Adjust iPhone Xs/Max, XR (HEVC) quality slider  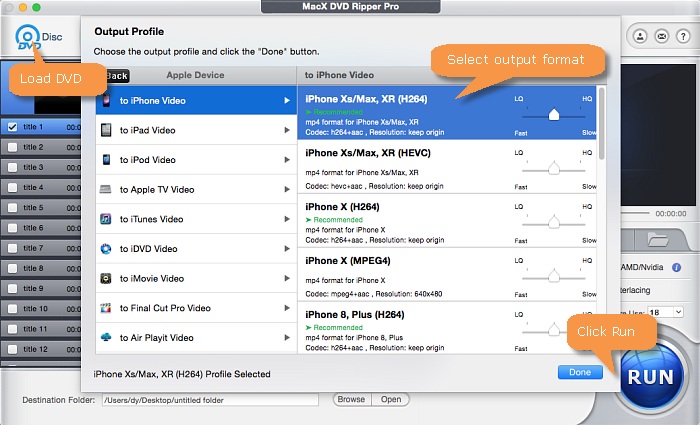[x=554, y=169]
